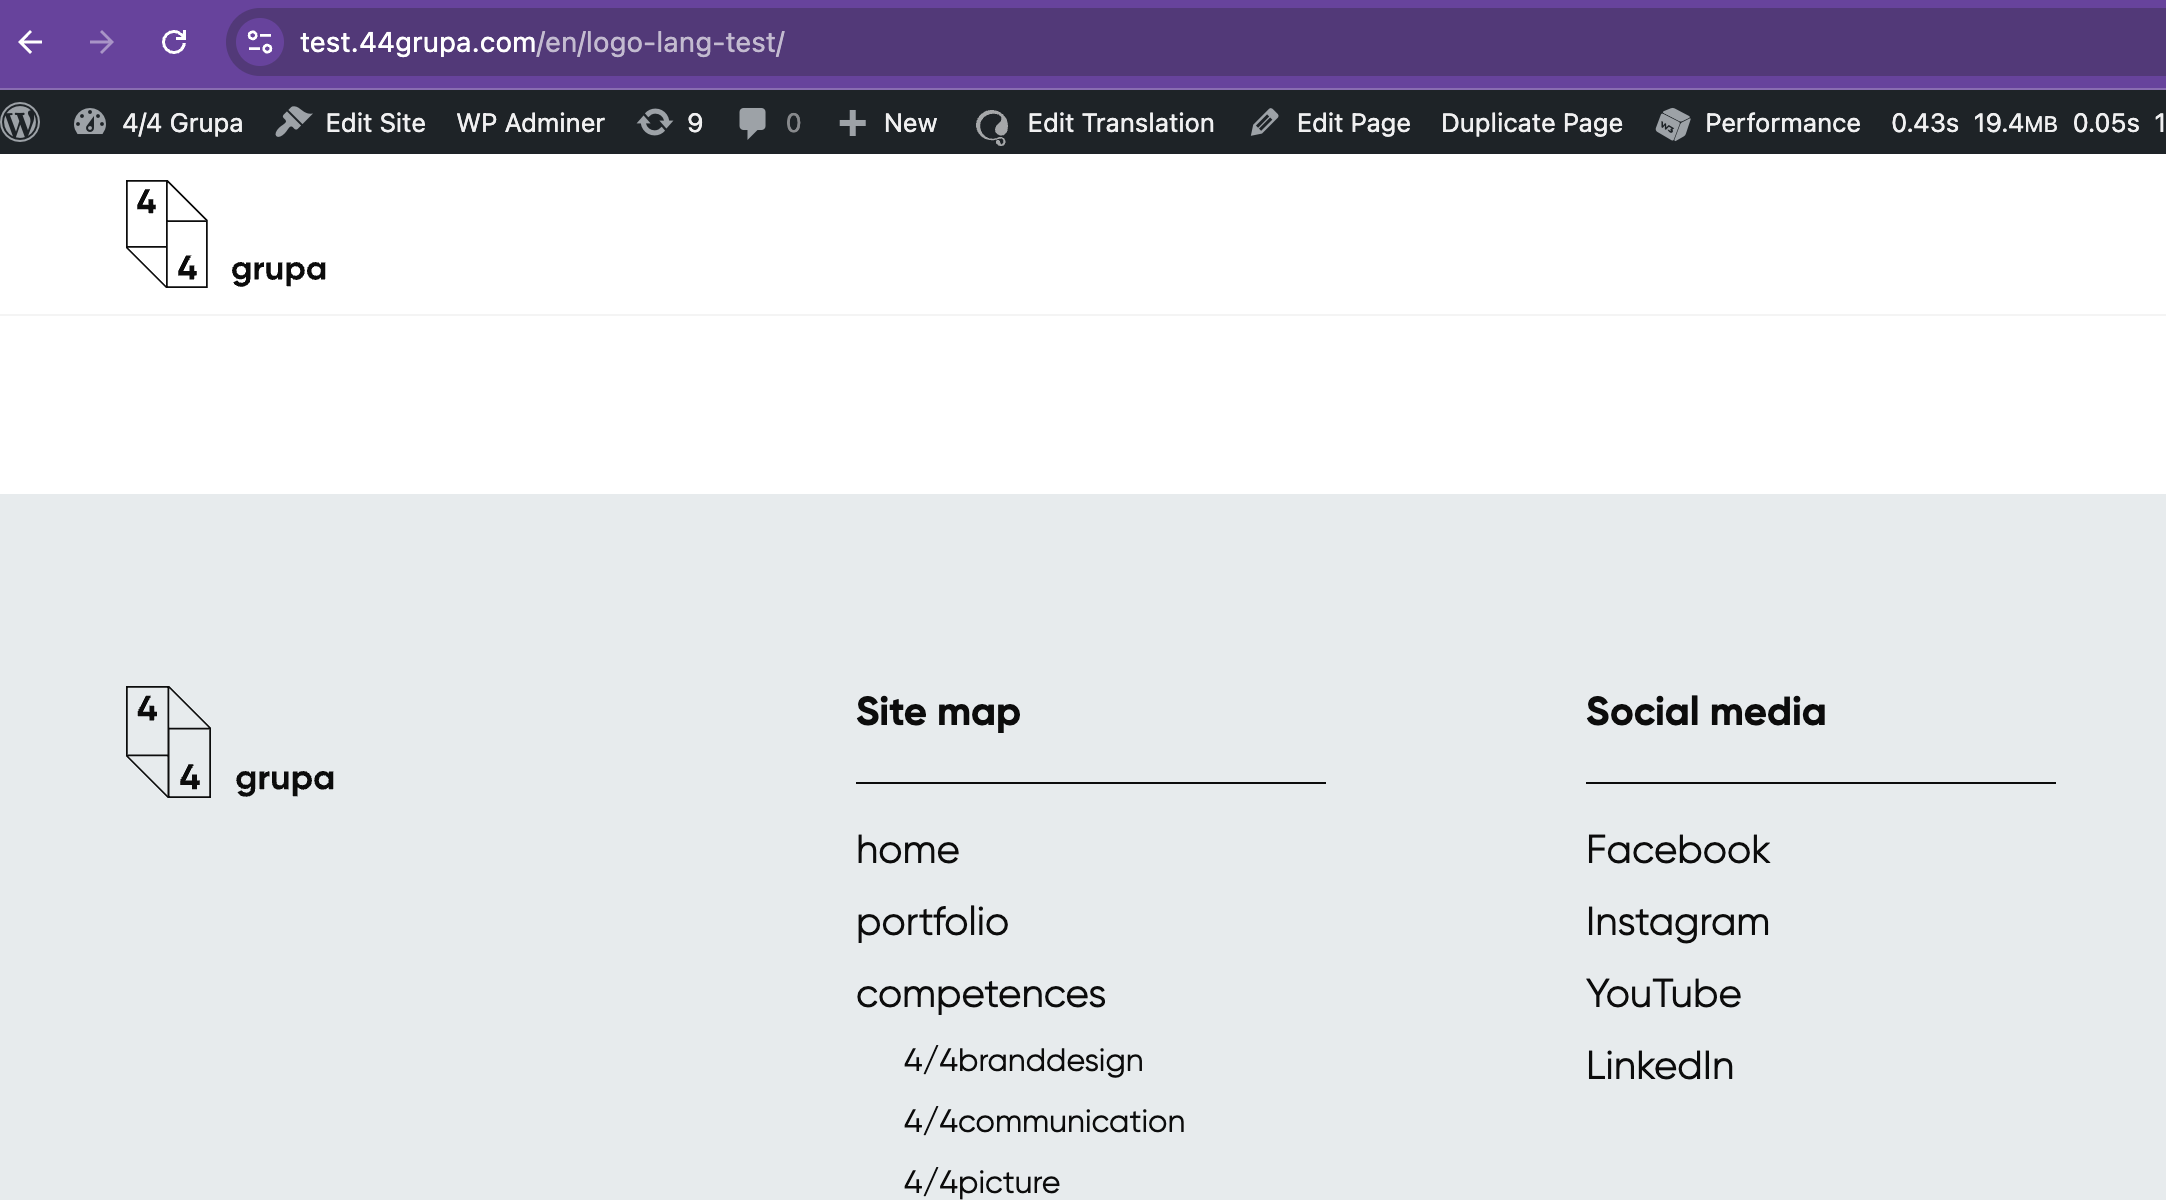The image size is (2166, 1200).
Task: Select Edit Site in admin bar
Action: (351, 123)
